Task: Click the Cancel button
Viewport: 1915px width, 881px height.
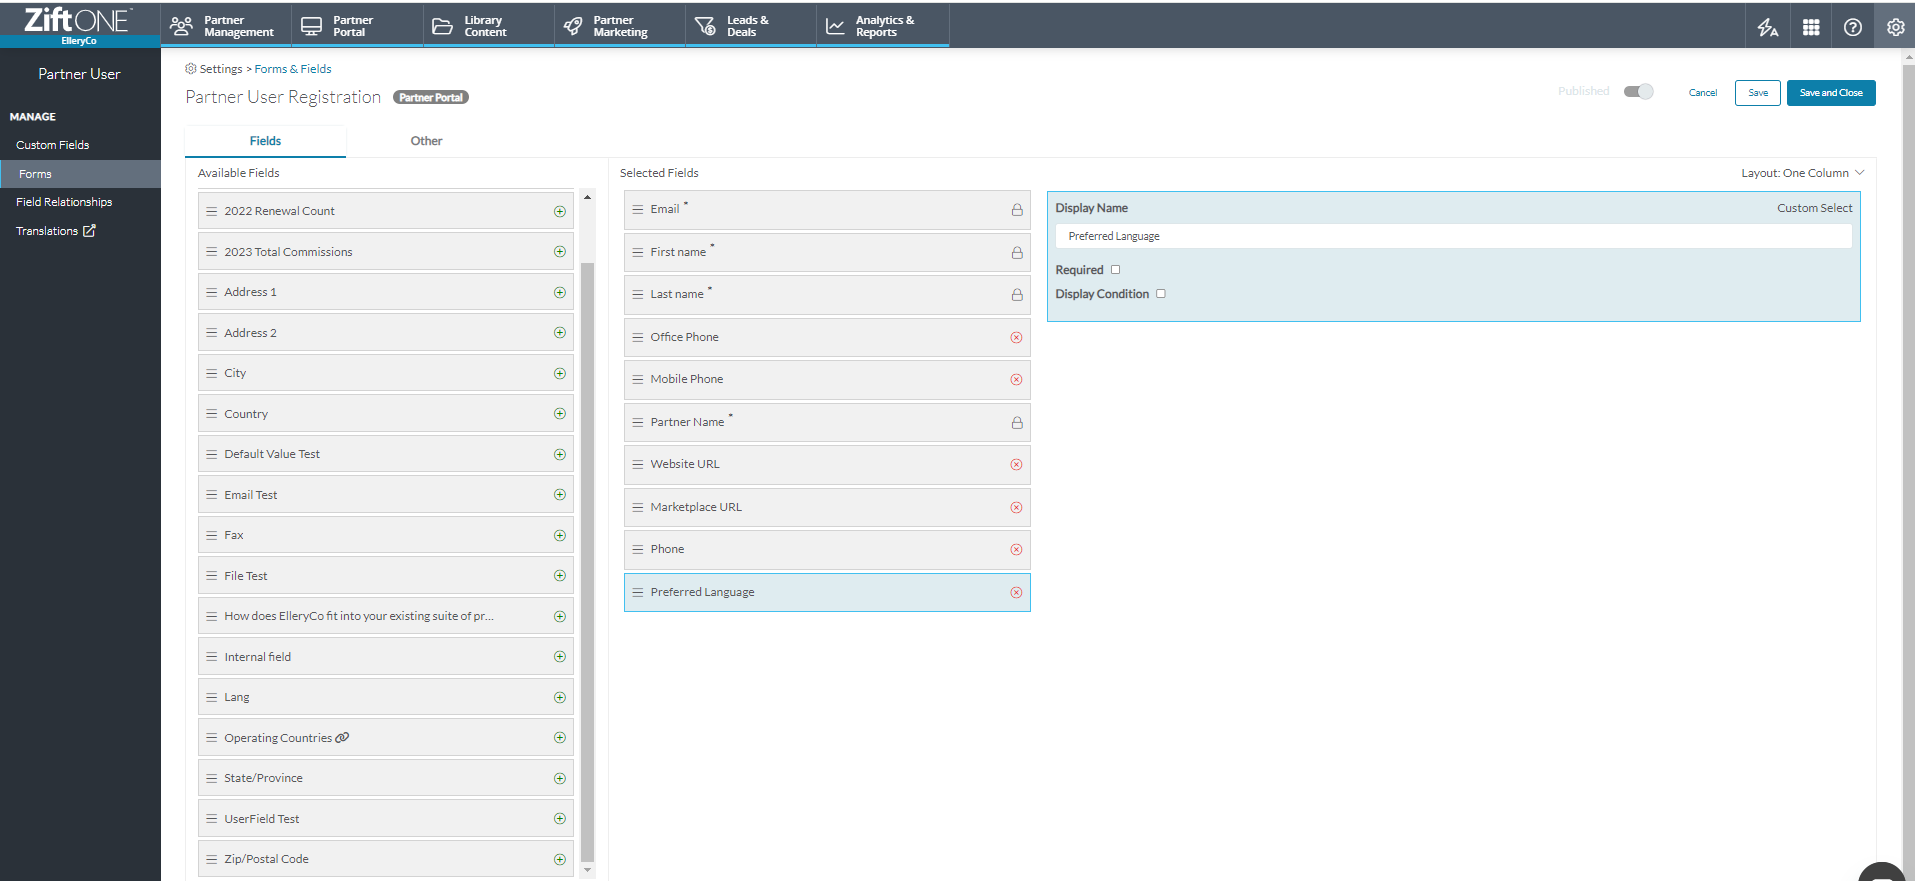Action: 1703,93
